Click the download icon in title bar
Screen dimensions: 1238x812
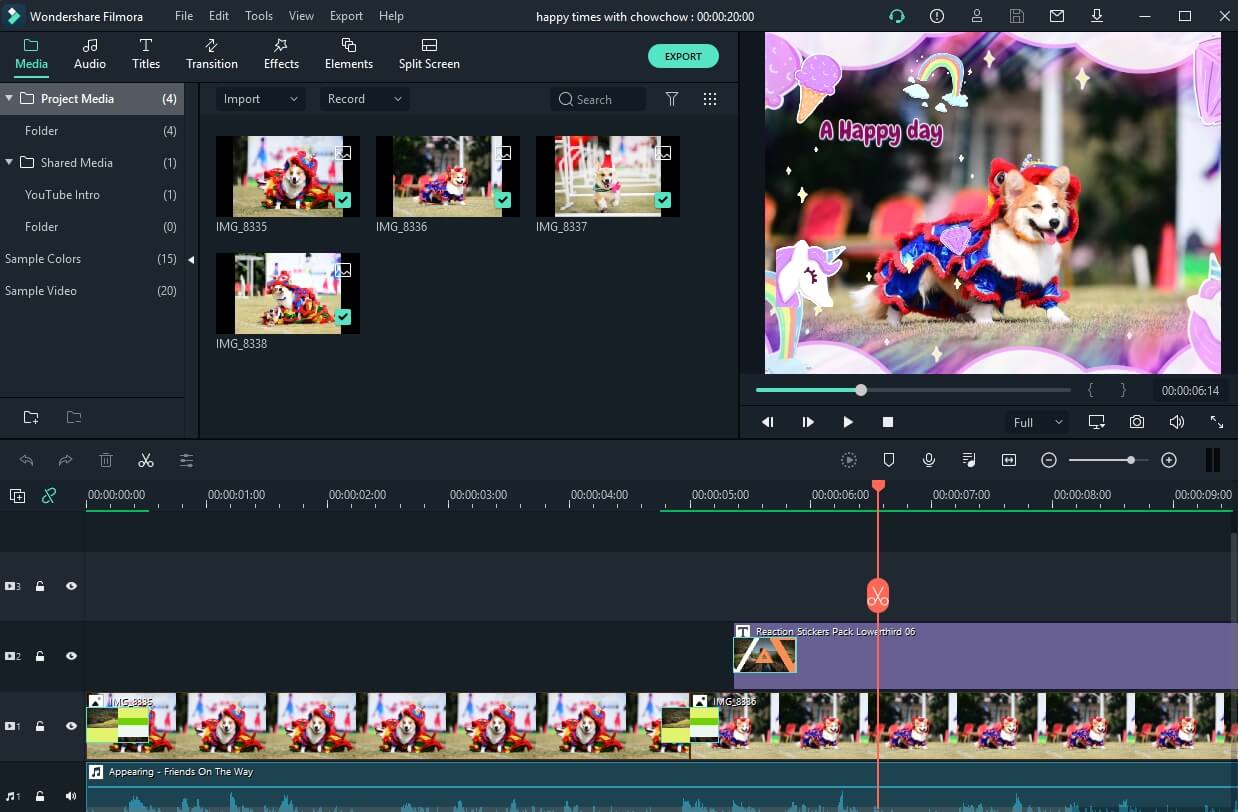click(1097, 16)
